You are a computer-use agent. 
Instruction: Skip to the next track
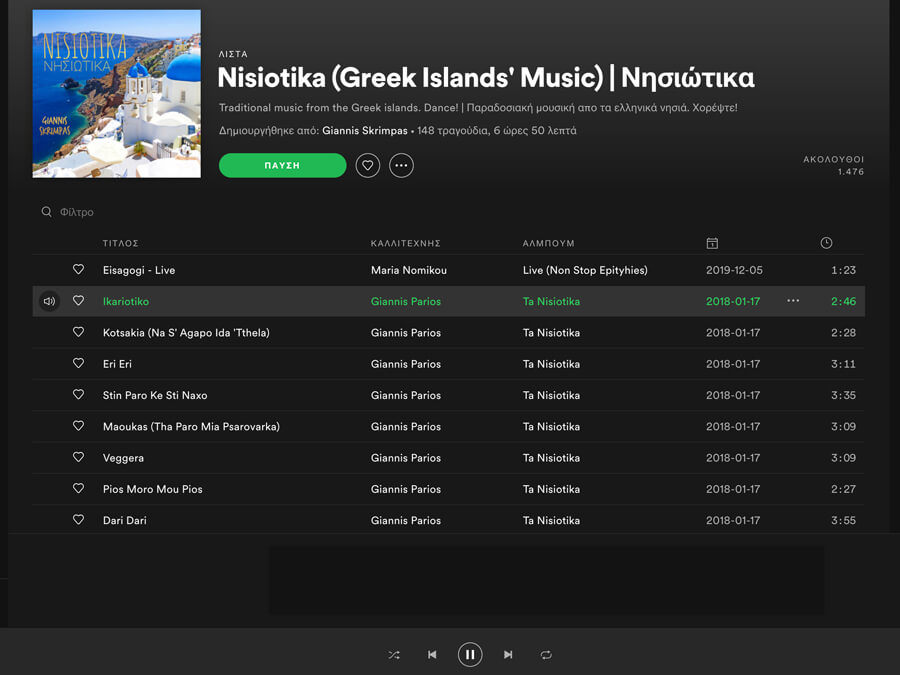click(x=508, y=654)
